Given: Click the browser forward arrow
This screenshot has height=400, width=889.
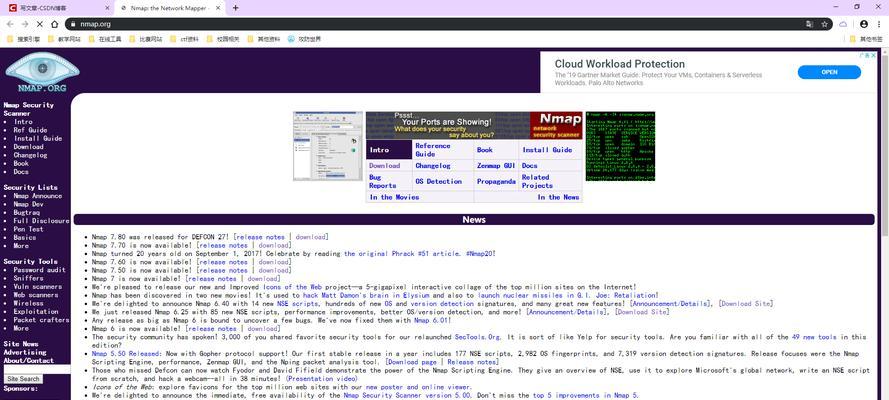Looking at the screenshot, I should pyautogui.click(x=25, y=24).
